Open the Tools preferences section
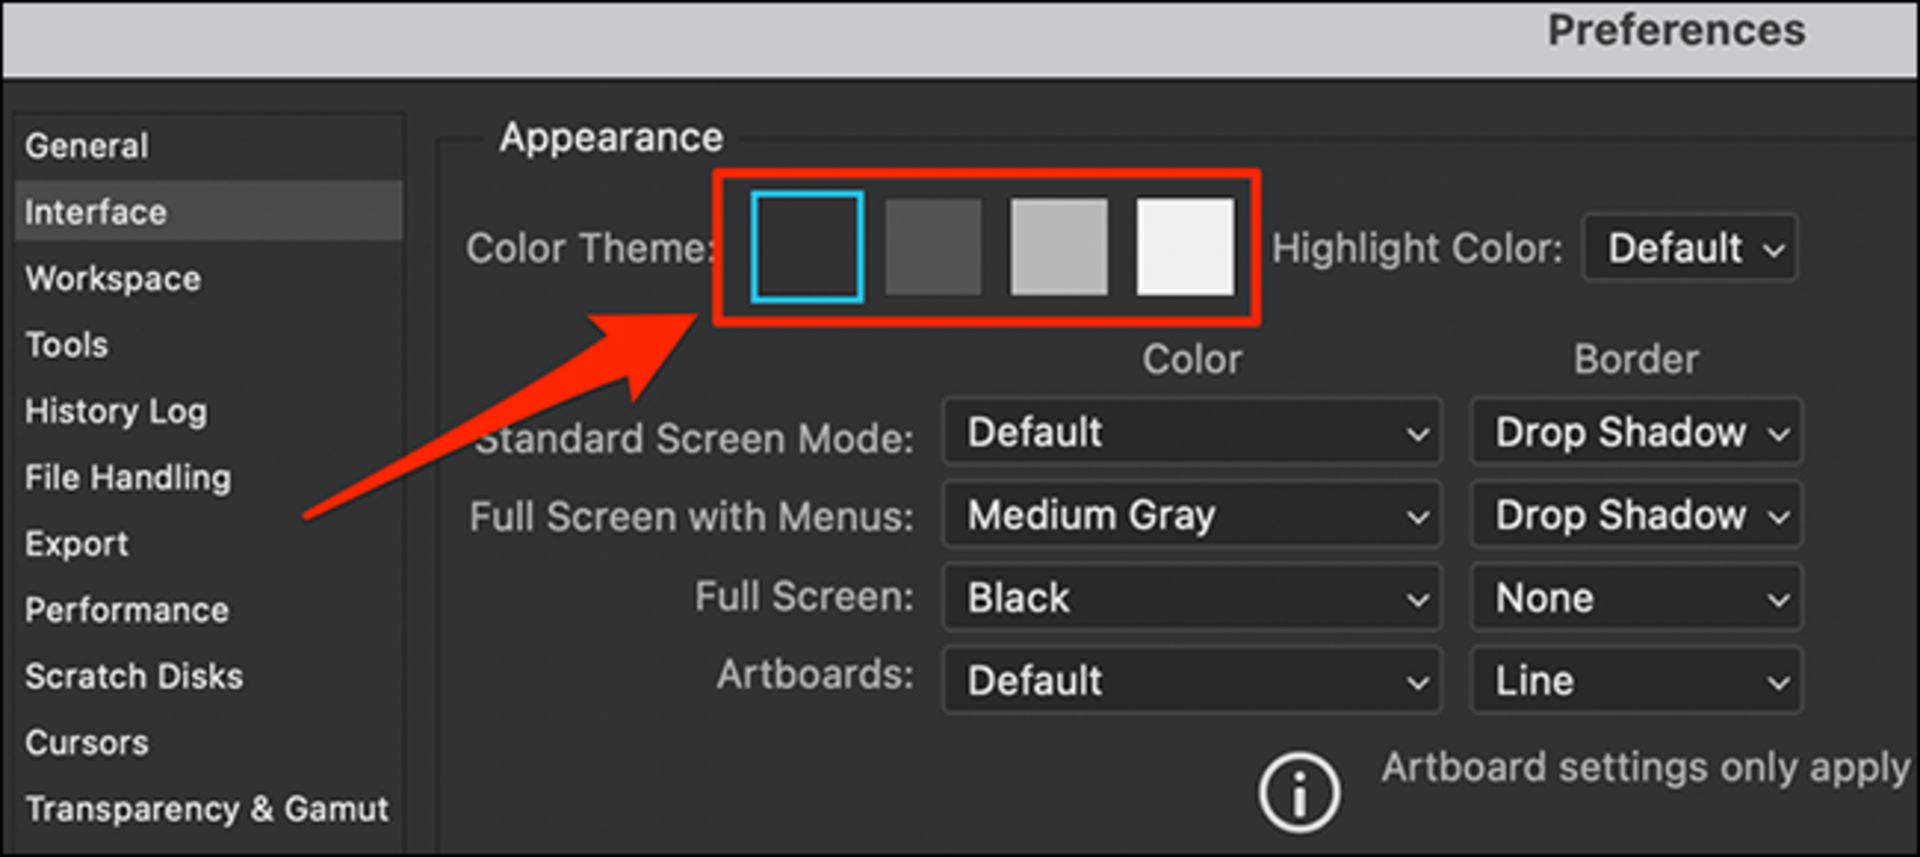This screenshot has width=1920, height=857. (67, 345)
